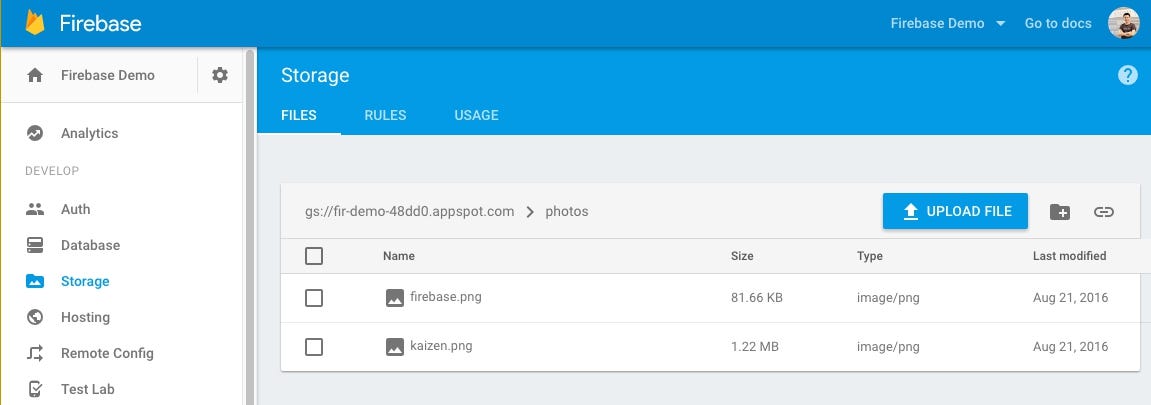Click the sidebar vertical scrollbar
Screen dimensions: 1151x405
click(250, 226)
